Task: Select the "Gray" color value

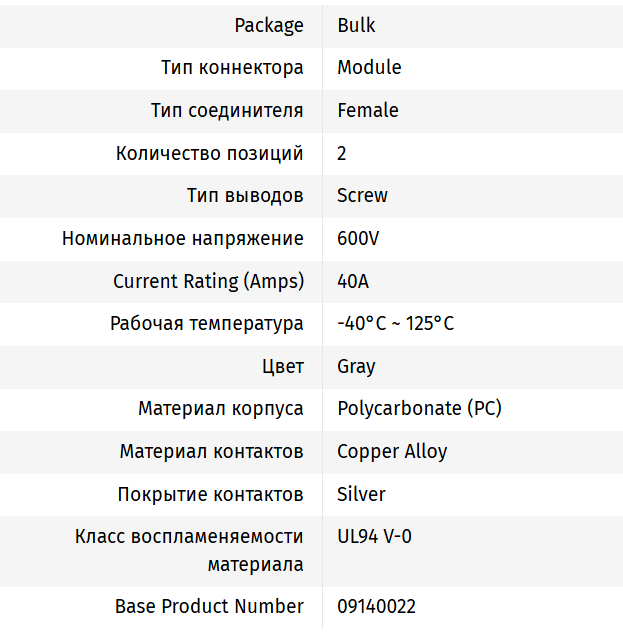Action: pyautogui.click(x=356, y=366)
